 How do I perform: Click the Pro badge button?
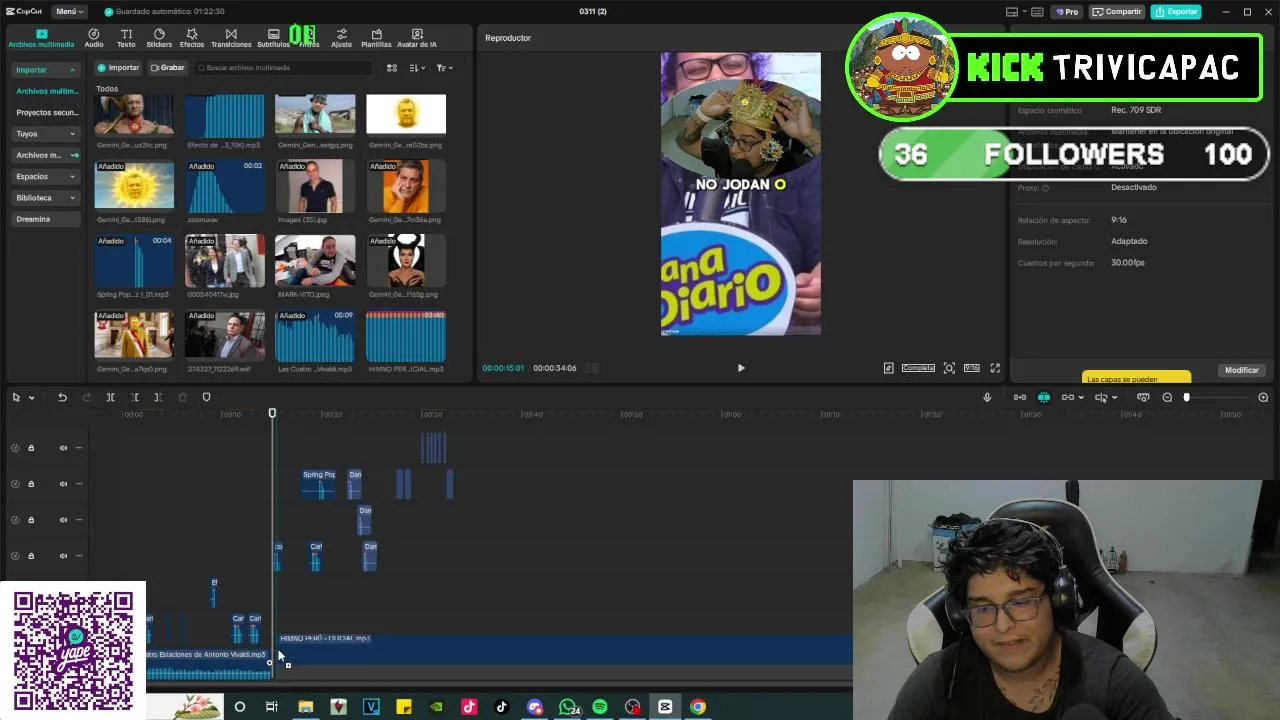click(1067, 12)
